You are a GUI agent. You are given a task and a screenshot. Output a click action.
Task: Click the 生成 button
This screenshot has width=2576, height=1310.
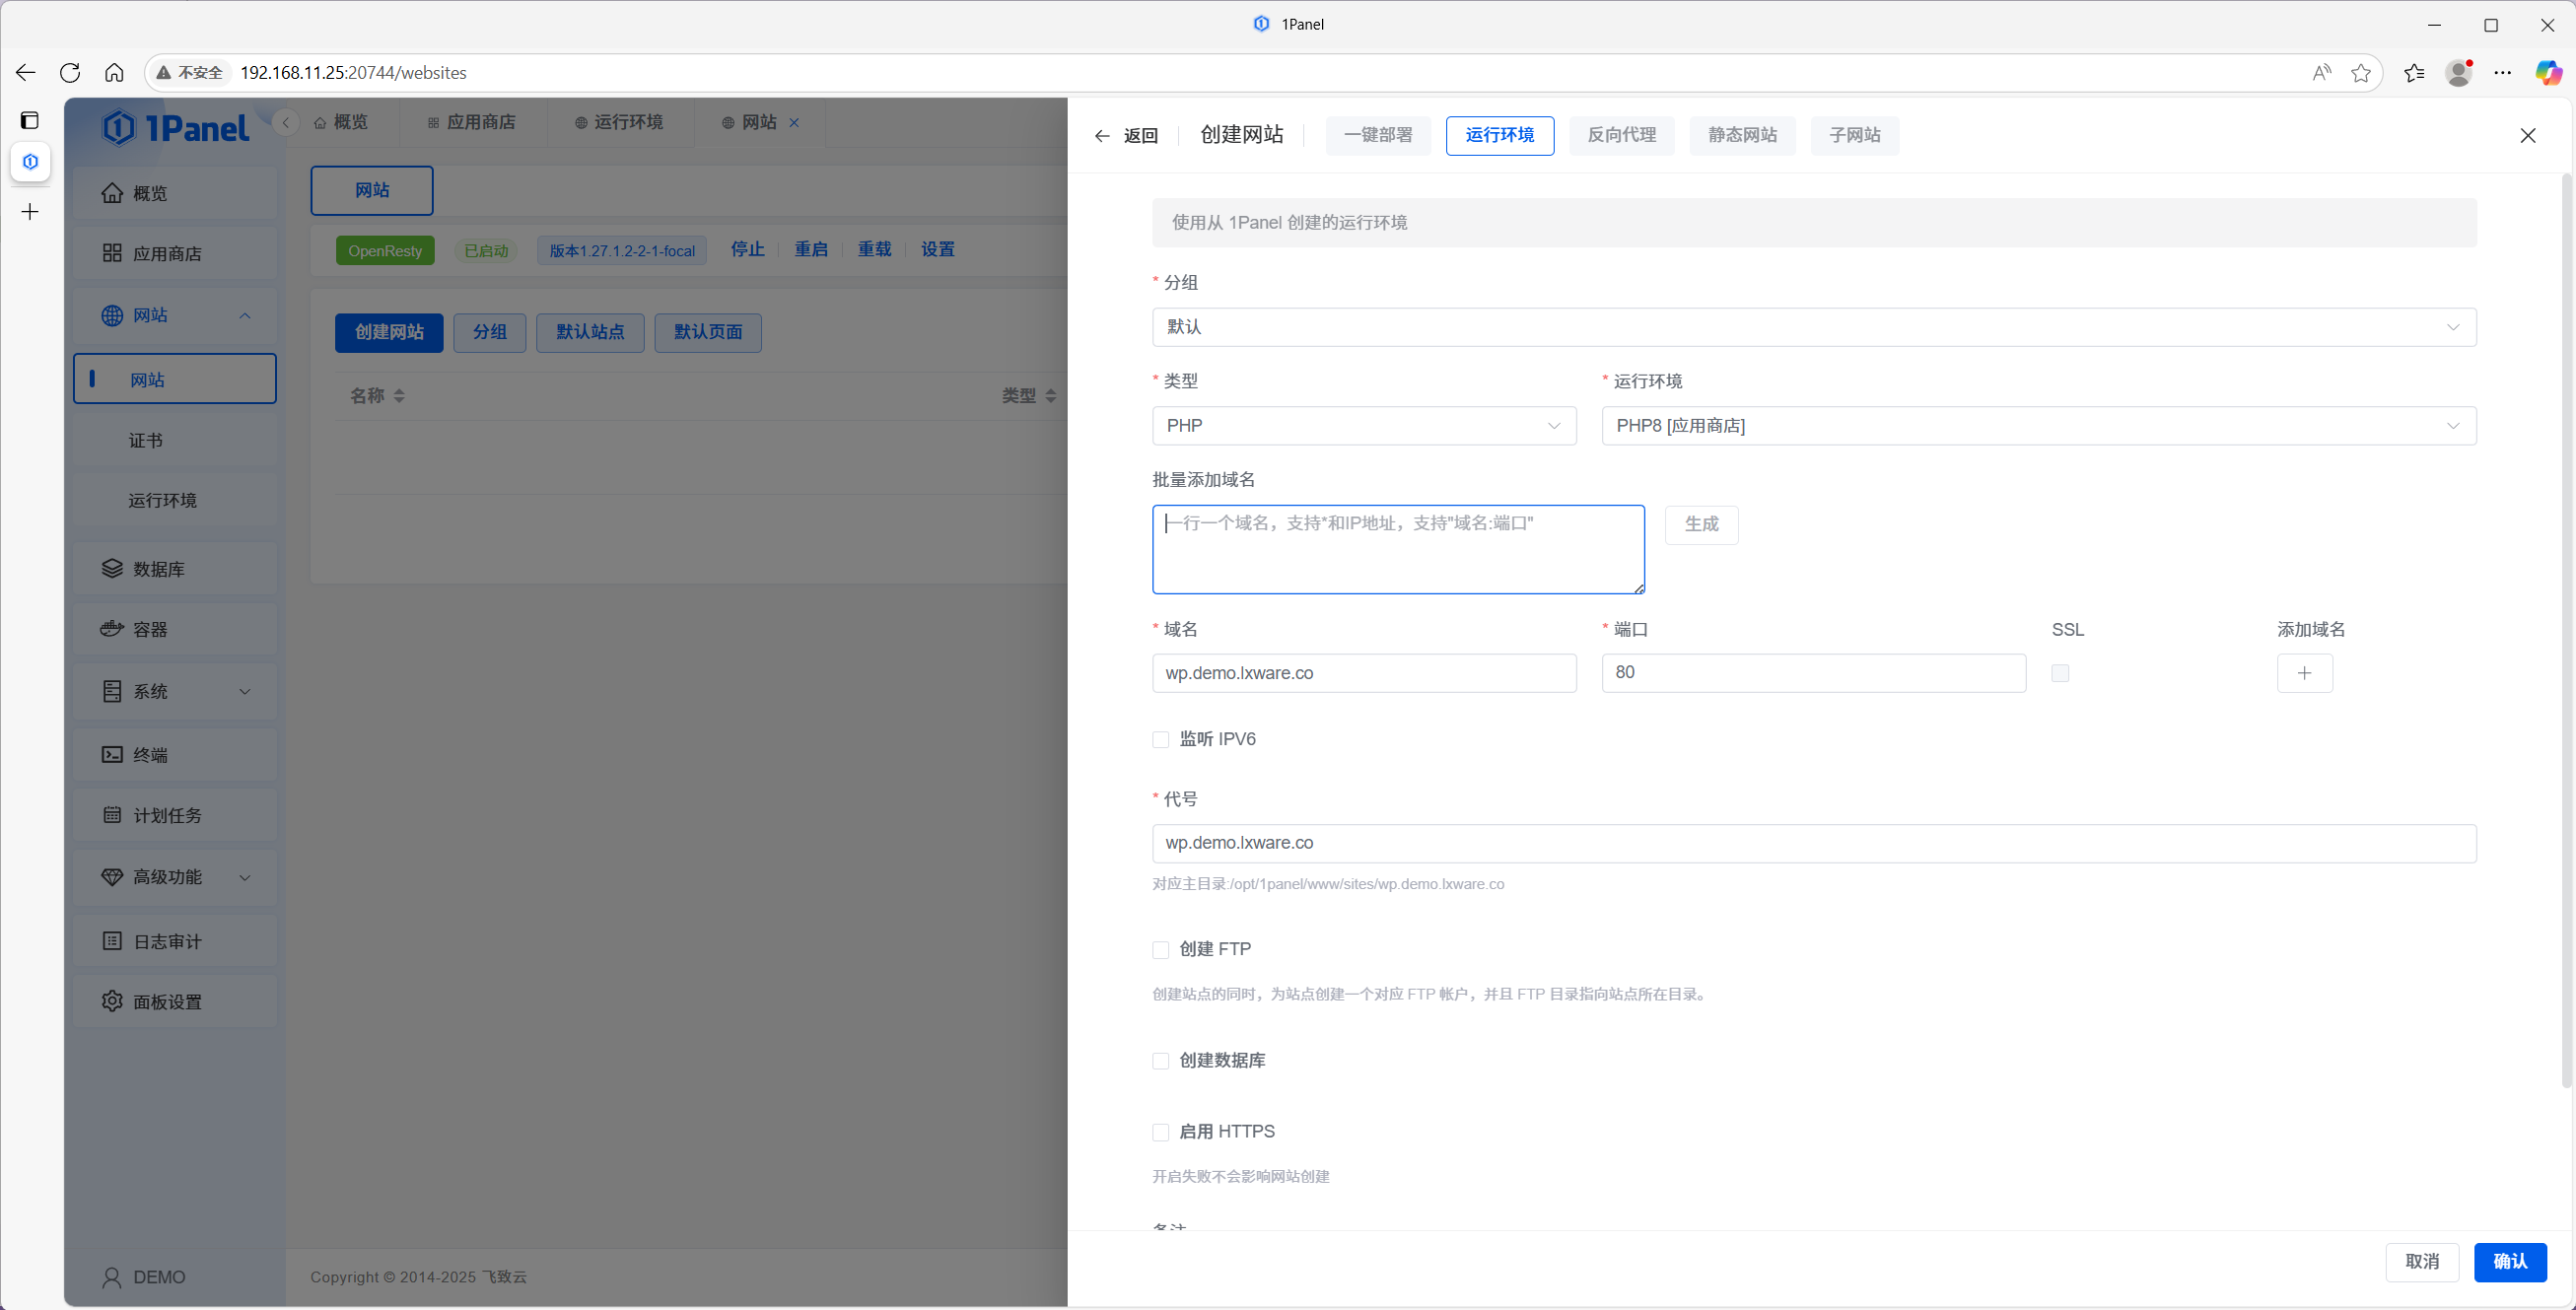(x=1701, y=524)
